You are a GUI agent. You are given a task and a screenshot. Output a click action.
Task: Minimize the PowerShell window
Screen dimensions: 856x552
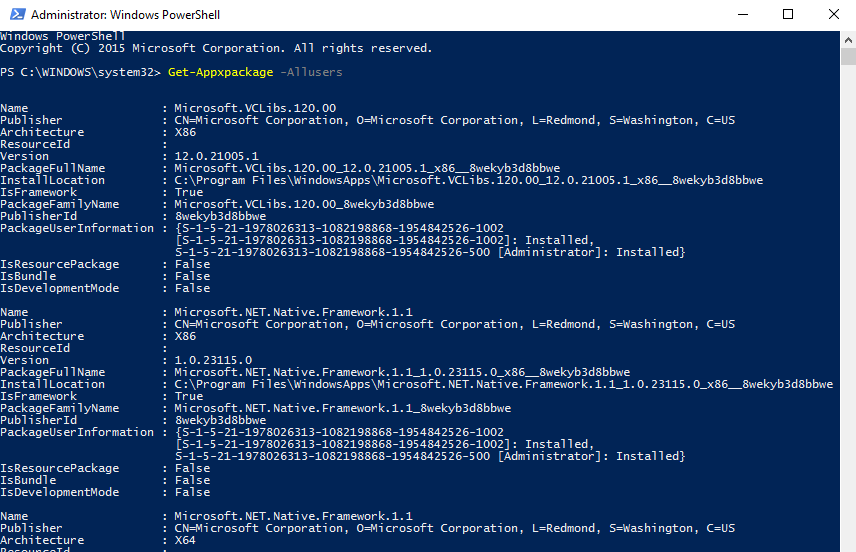[x=741, y=15]
